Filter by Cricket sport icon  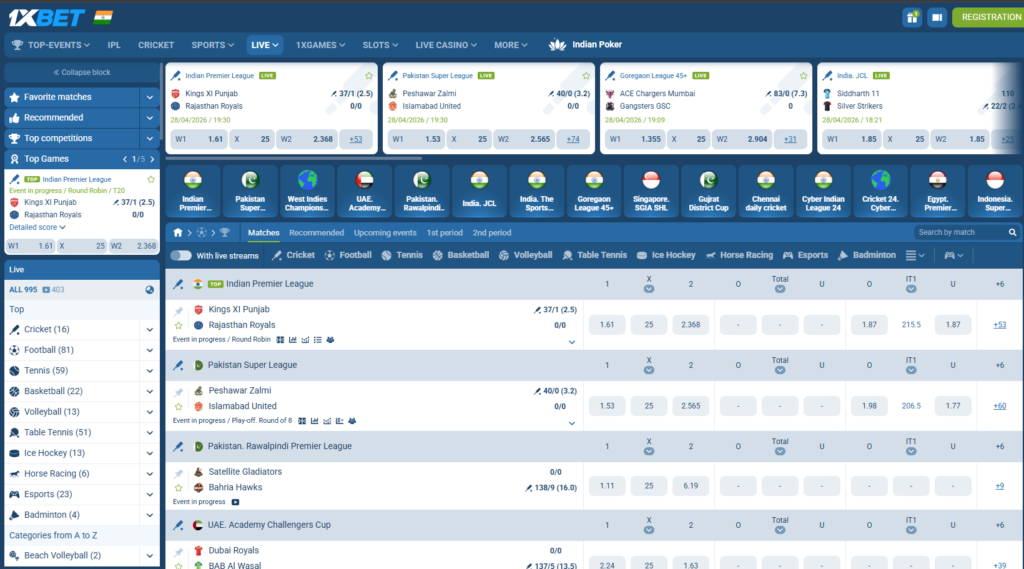coord(277,255)
